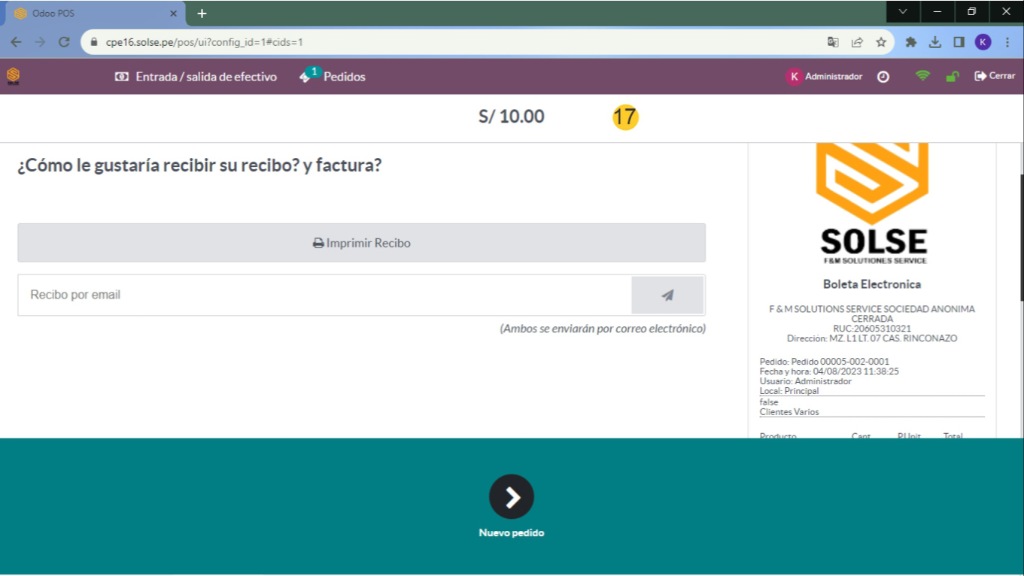Click the Nuevo pedido arrow button
The width and height of the screenshot is (1024, 576).
click(x=511, y=496)
